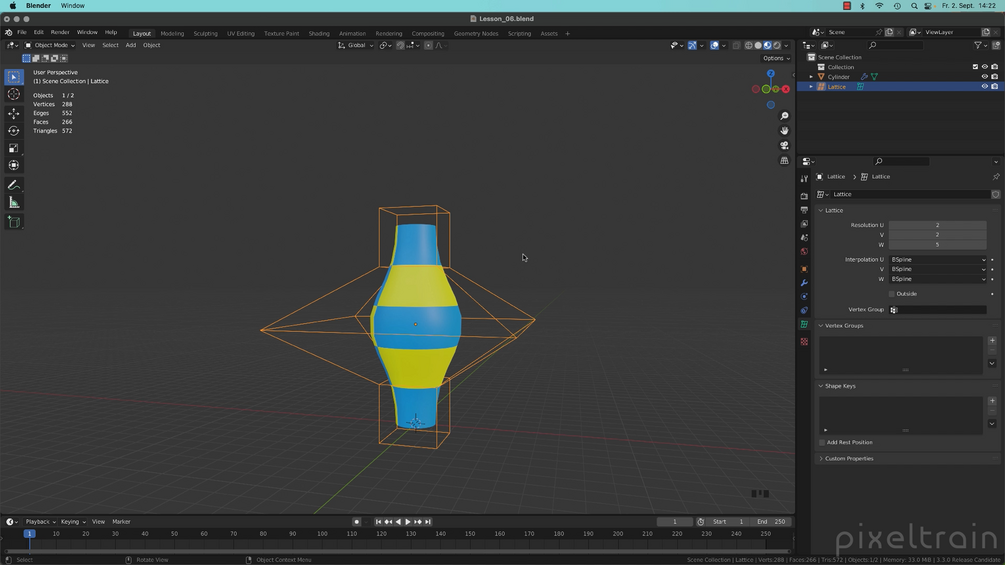The height and width of the screenshot is (565, 1005).
Task: Open the Object properties orange square tab
Action: [804, 268]
